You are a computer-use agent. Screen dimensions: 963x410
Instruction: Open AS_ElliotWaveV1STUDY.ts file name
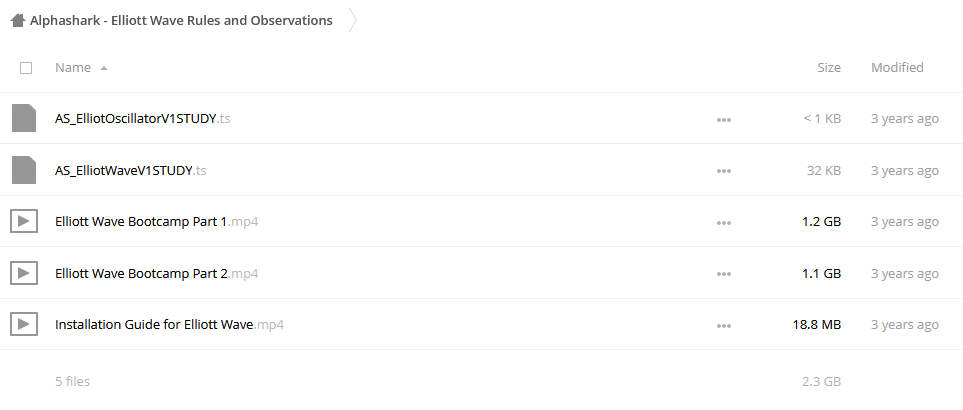pyautogui.click(x=131, y=171)
